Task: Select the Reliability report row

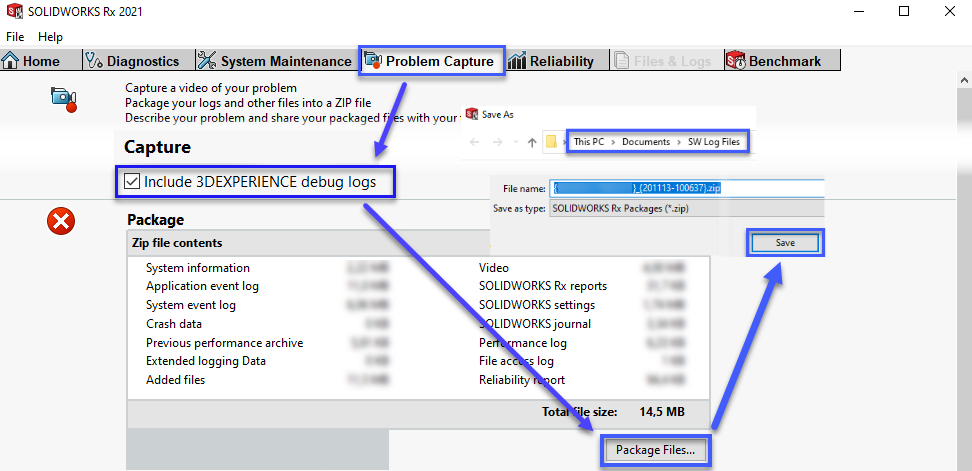Action: click(522, 380)
